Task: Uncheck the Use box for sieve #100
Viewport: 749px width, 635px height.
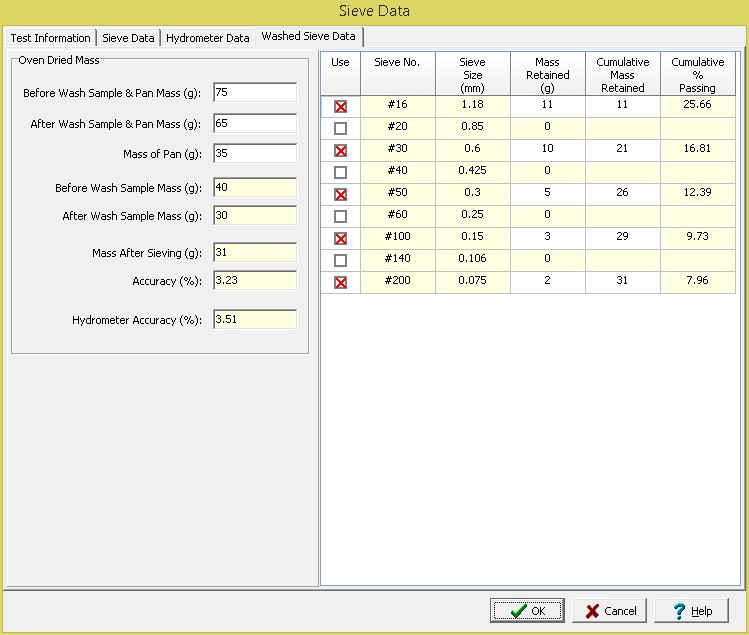Action: [341, 239]
